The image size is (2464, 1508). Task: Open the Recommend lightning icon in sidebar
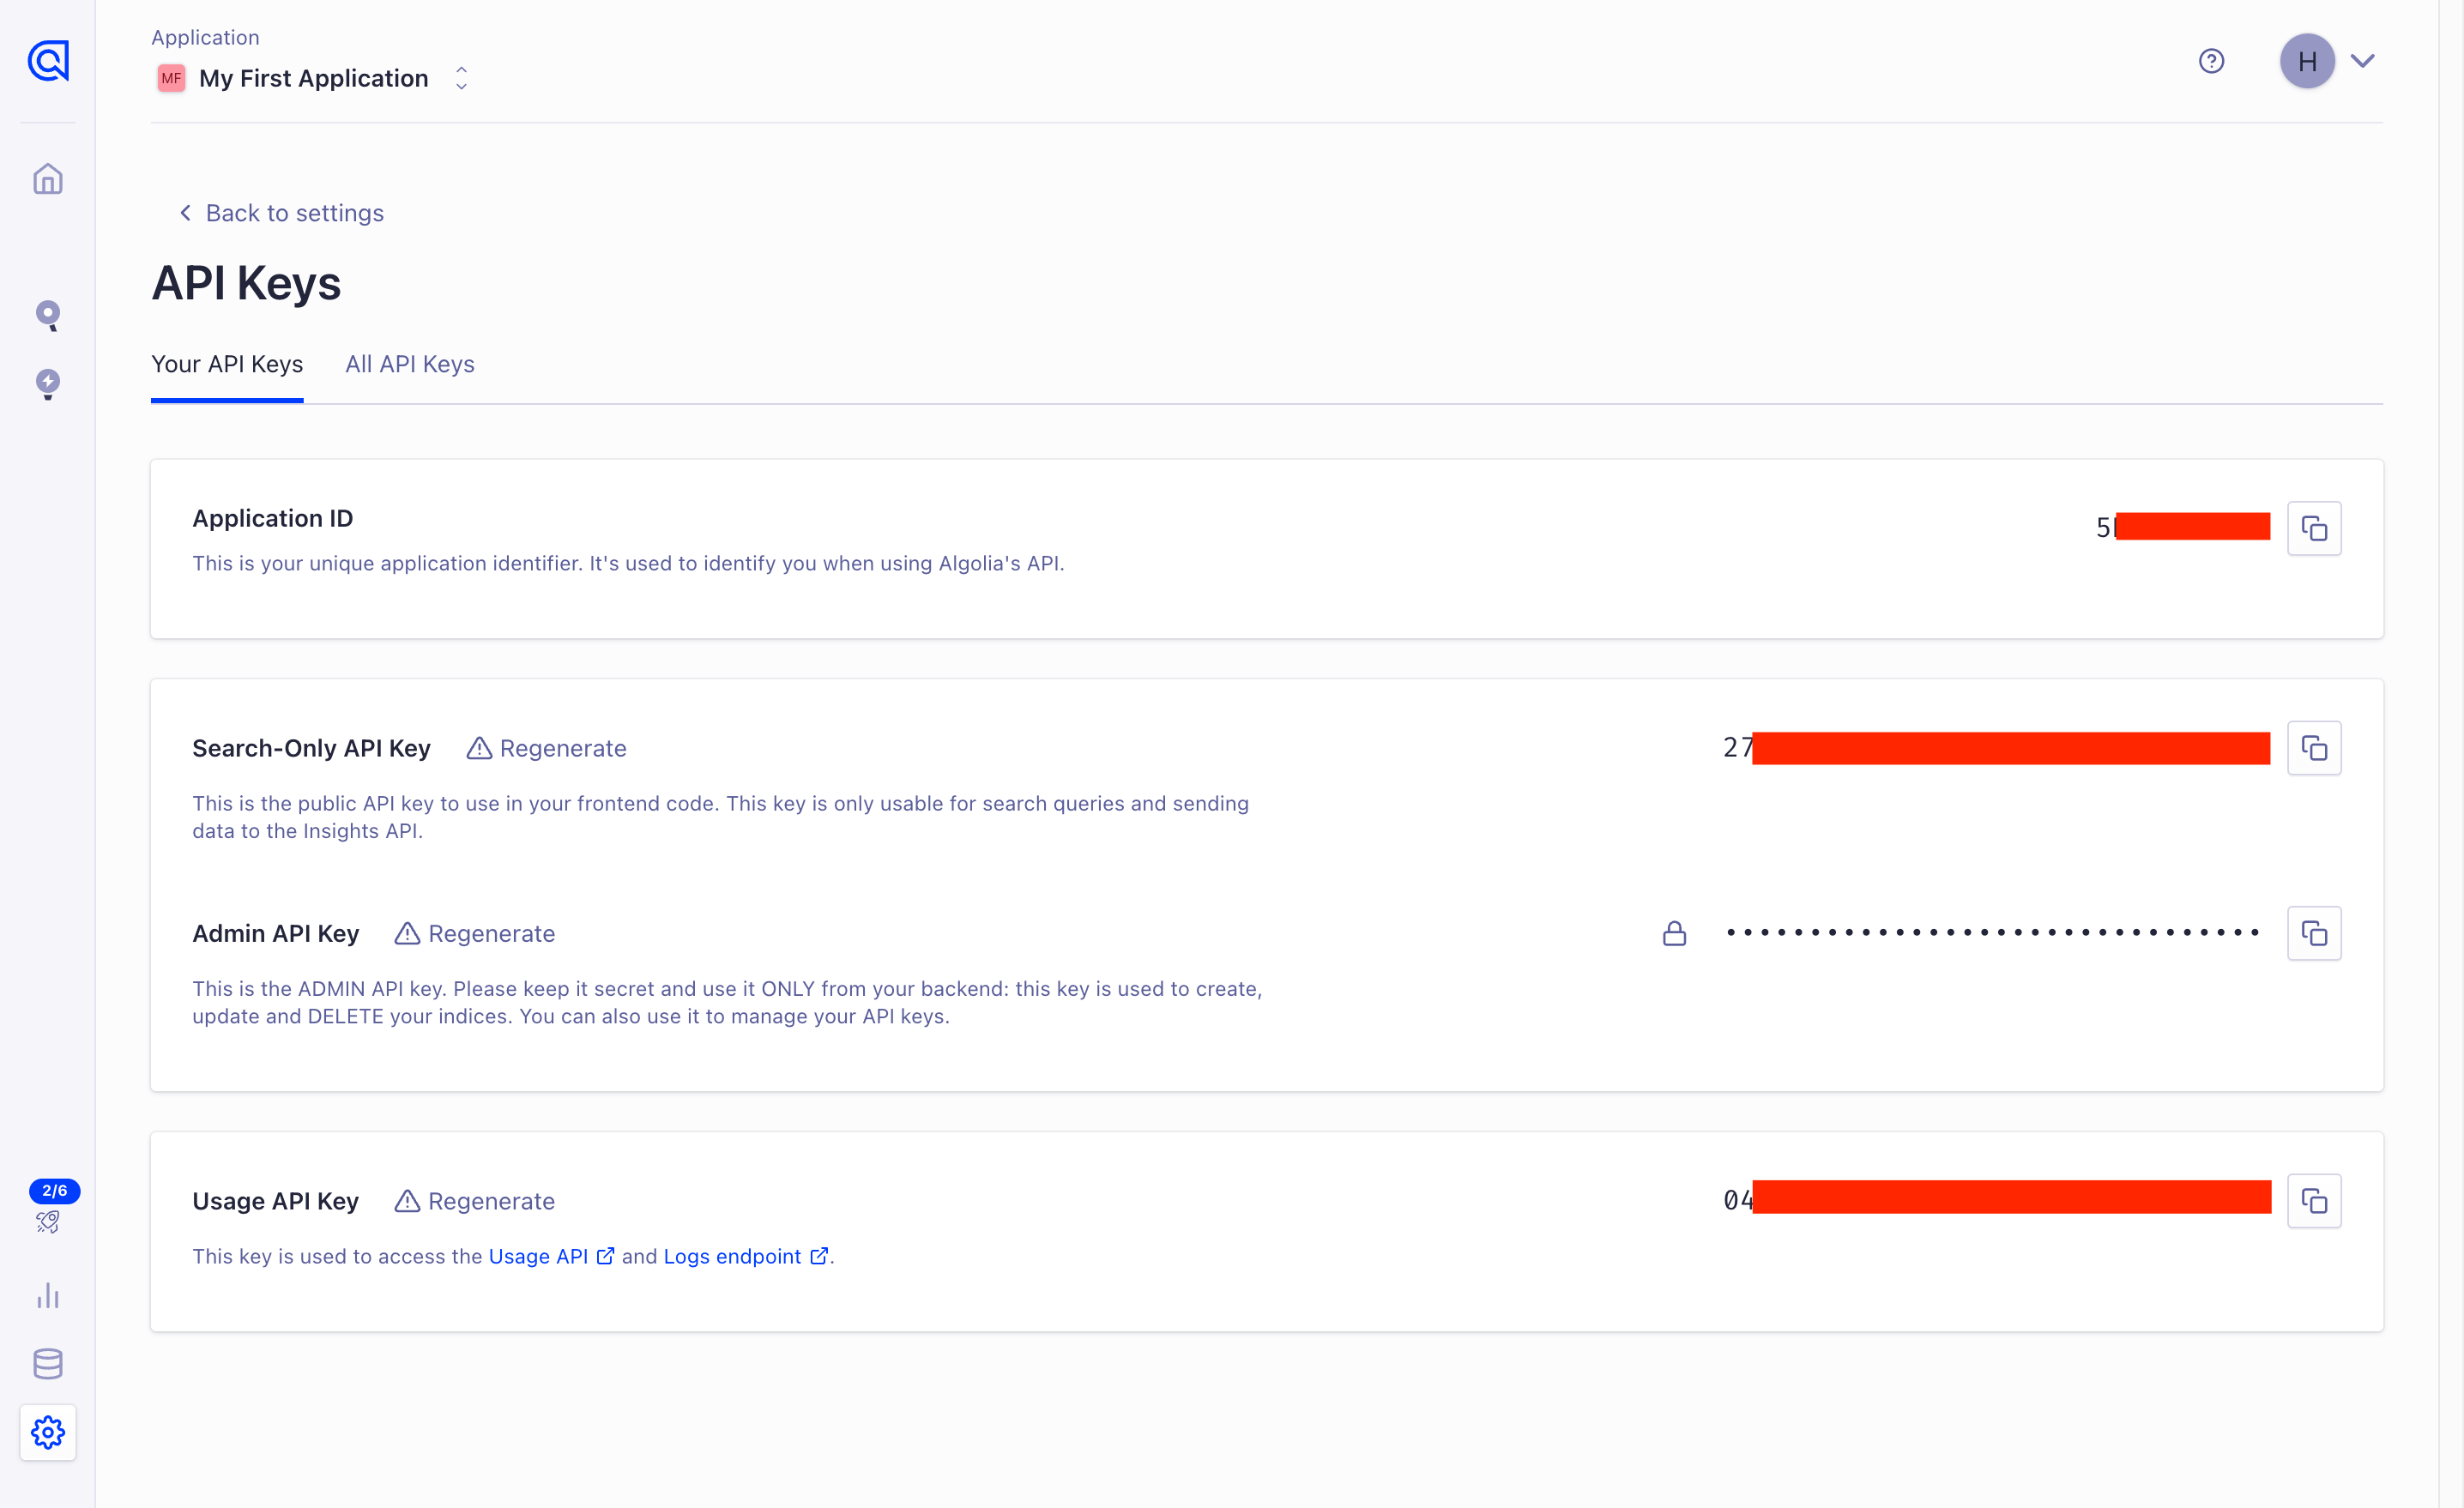[x=48, y=384]
